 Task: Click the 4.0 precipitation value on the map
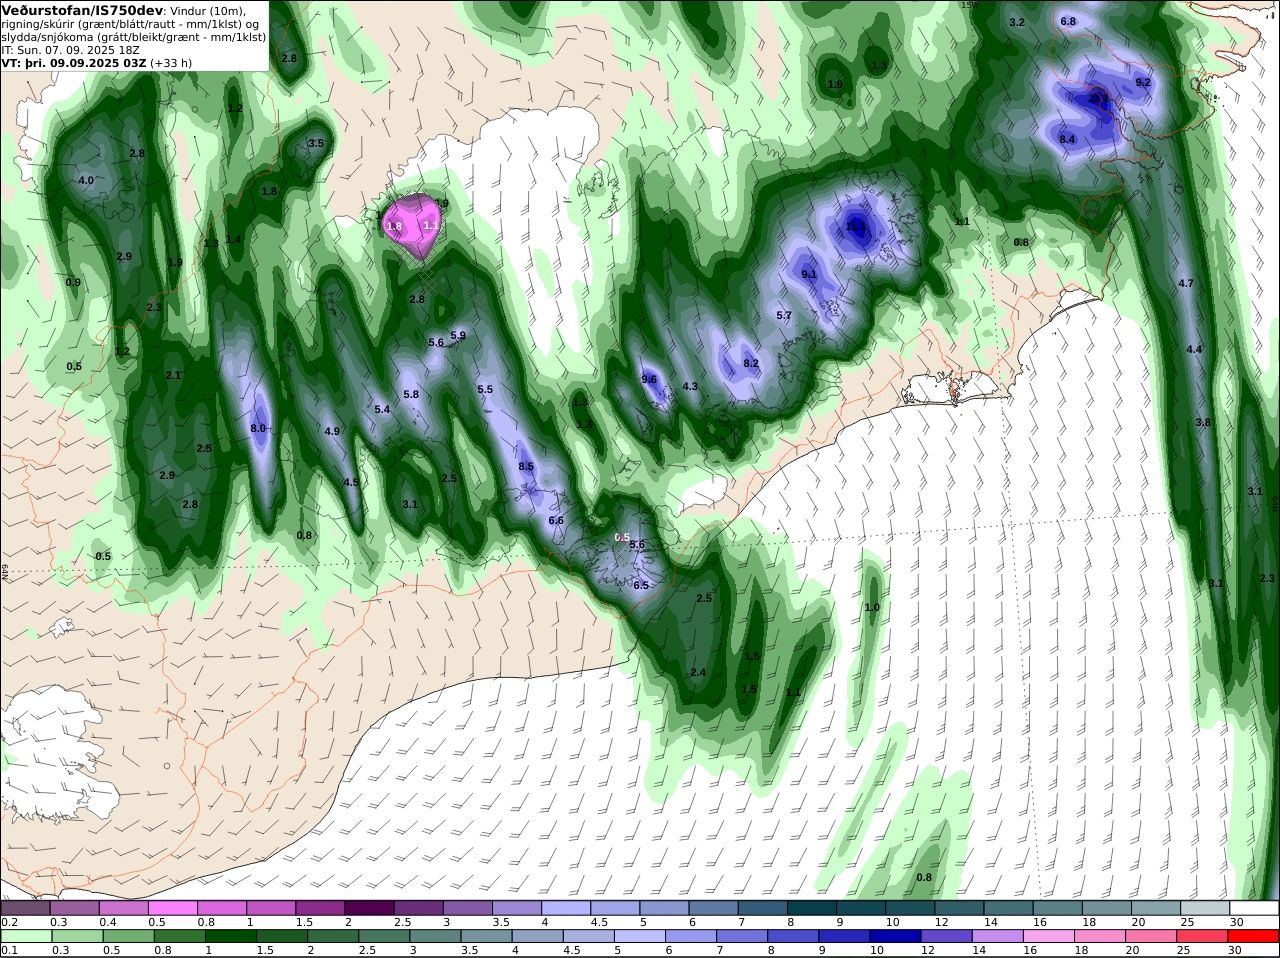coord(86,181)
